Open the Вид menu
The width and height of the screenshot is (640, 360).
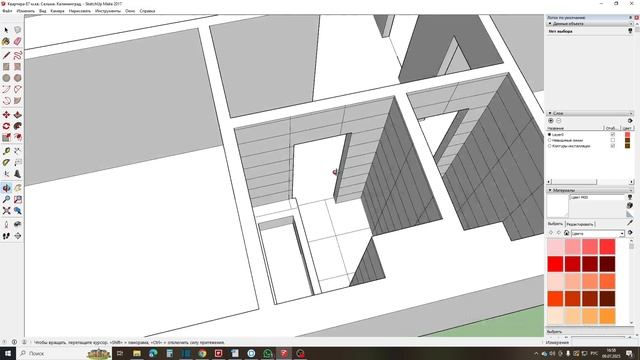click(x=42, y=11)
